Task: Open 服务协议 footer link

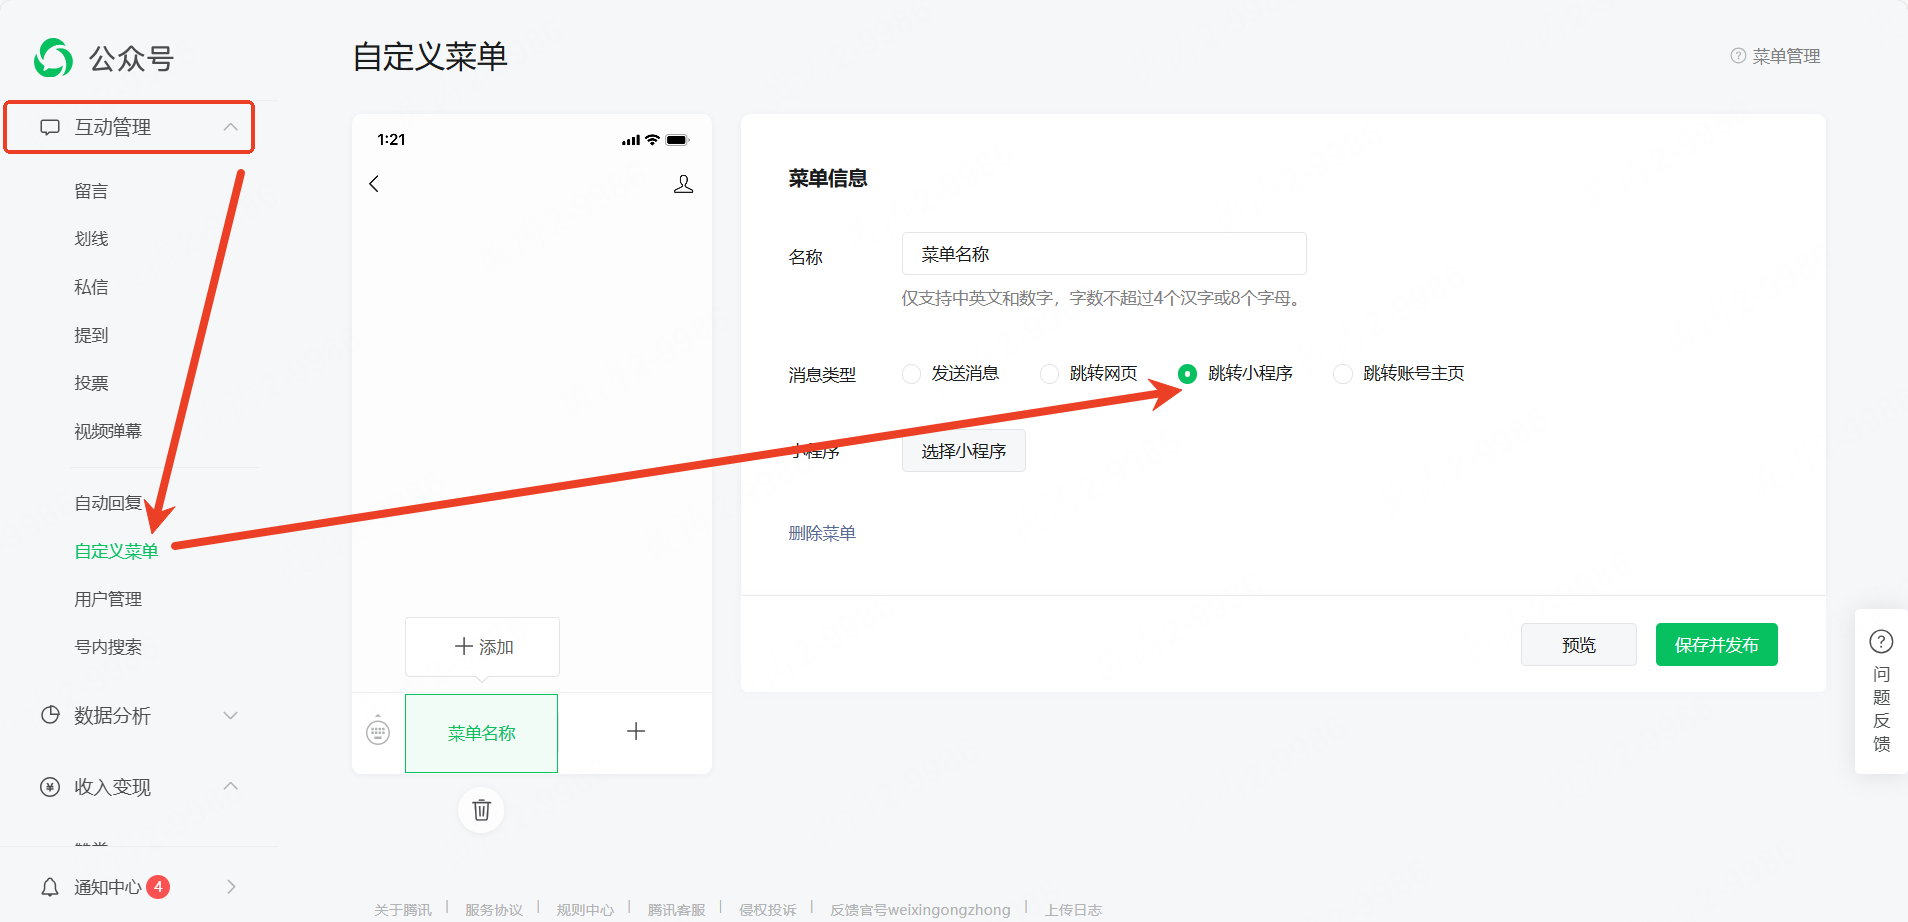Action: [x=494, y=910]
